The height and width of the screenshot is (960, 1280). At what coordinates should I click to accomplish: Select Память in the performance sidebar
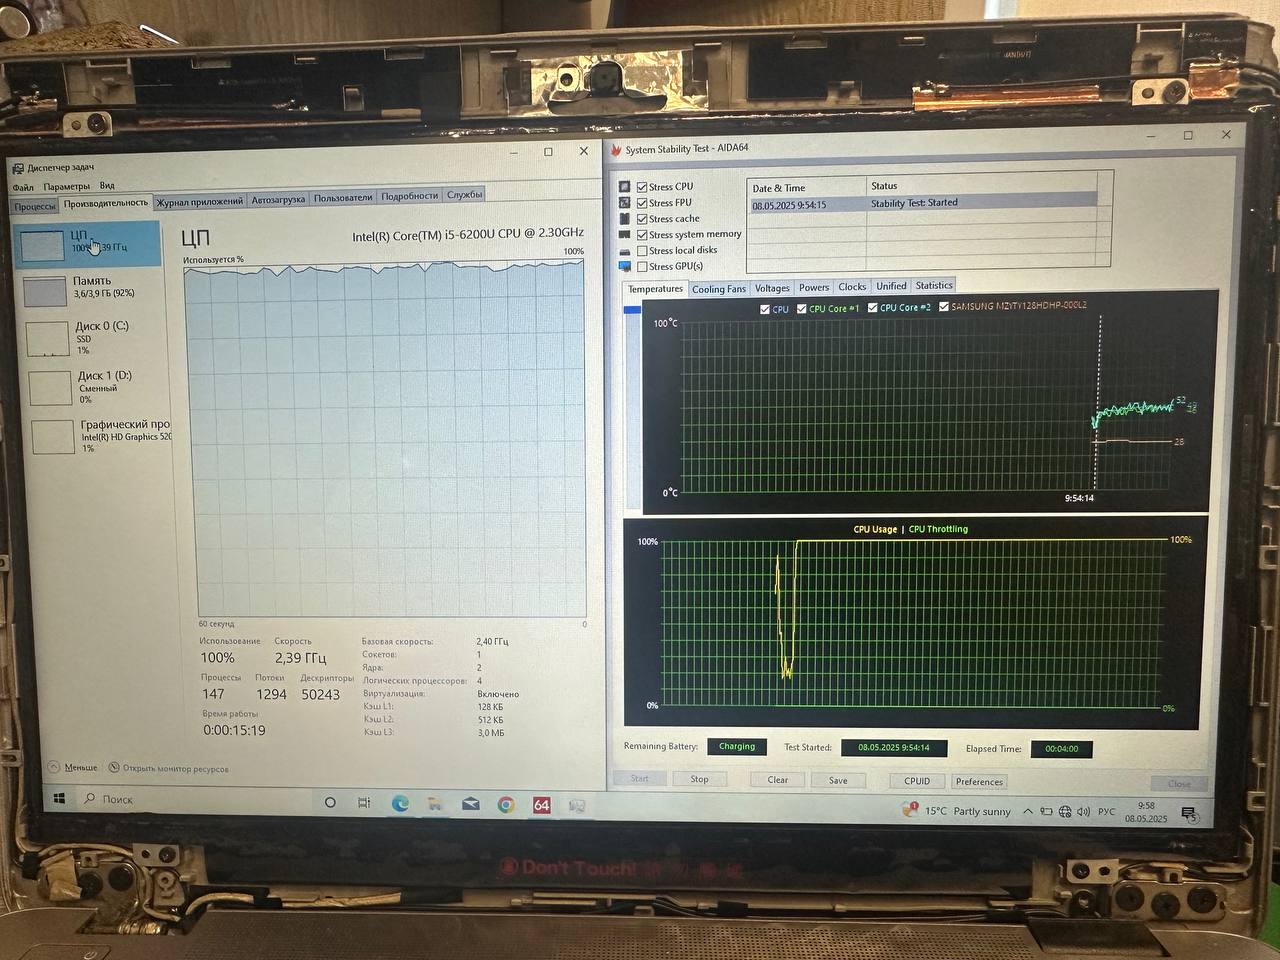coord(90,287)
